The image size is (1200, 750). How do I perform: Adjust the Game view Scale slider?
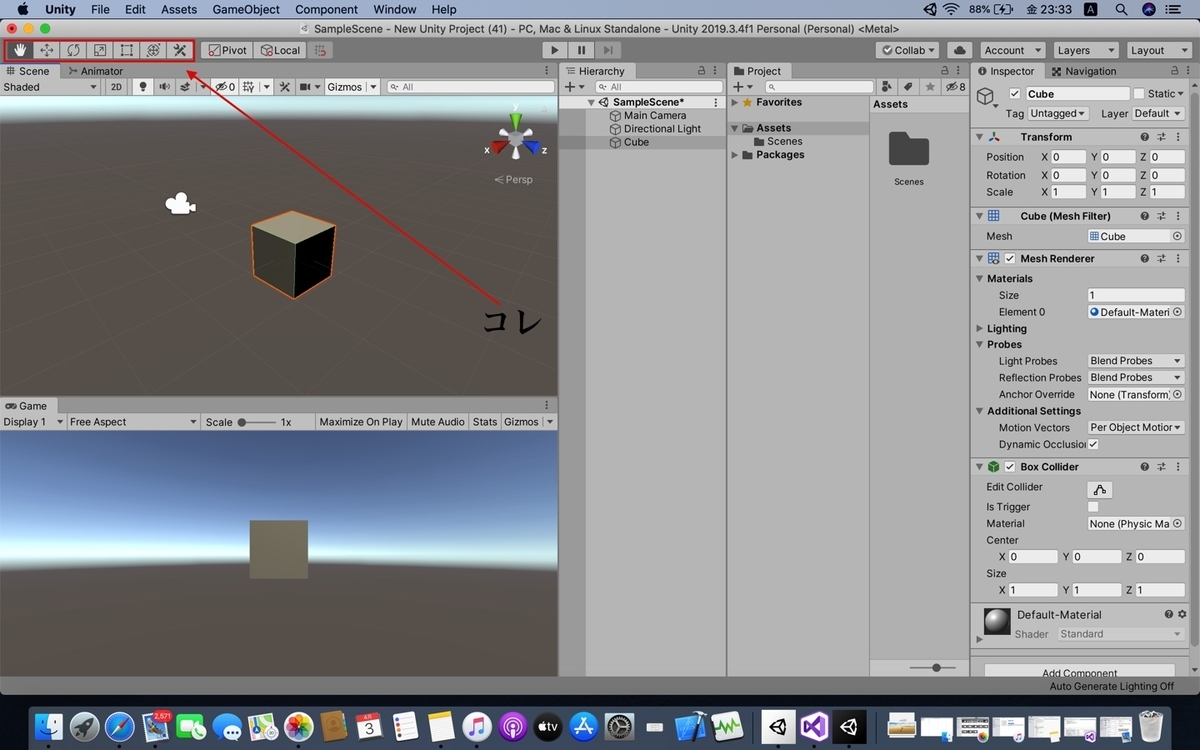pos(257,422)
